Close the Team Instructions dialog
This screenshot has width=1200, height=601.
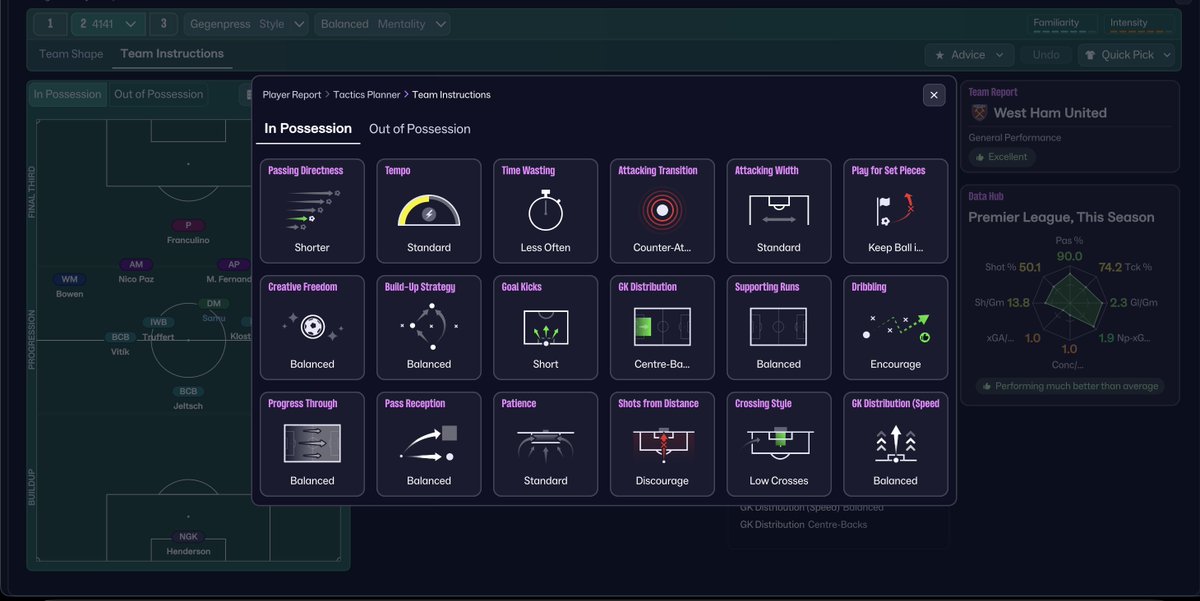934,95
